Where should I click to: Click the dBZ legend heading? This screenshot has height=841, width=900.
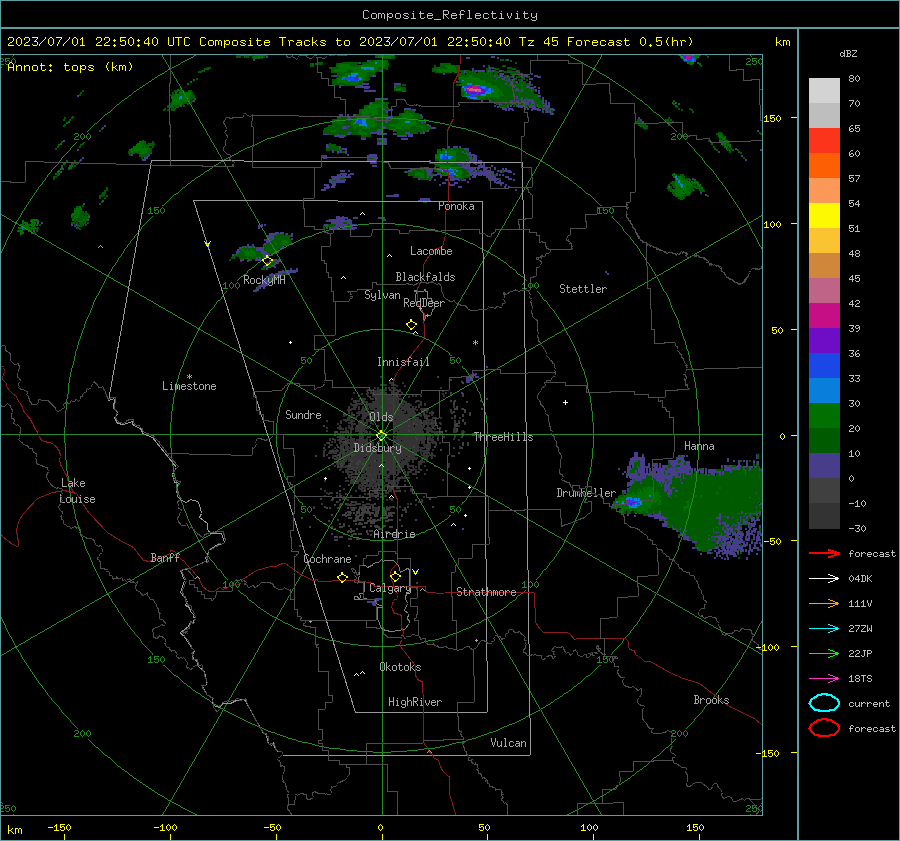coord(848,53)
